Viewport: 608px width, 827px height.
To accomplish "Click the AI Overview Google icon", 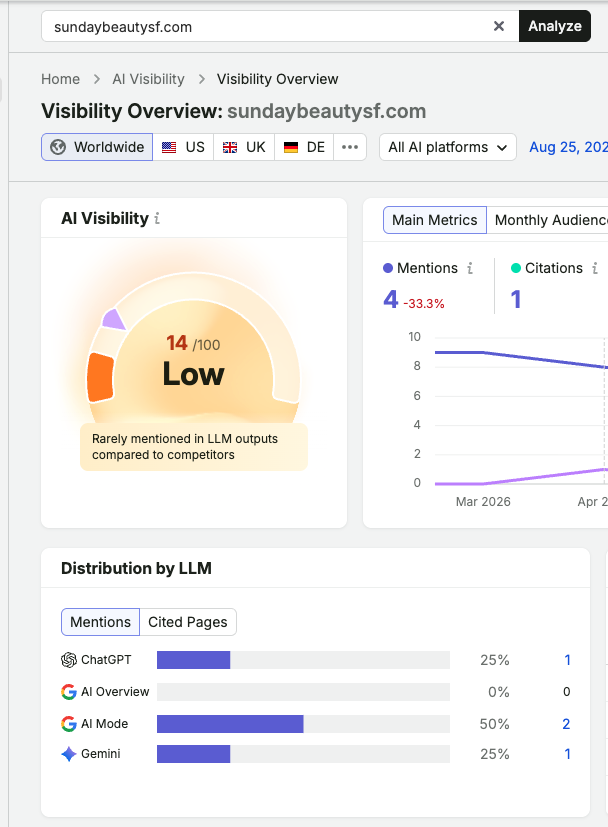I will pyautogui.click(x=69, y=692).
